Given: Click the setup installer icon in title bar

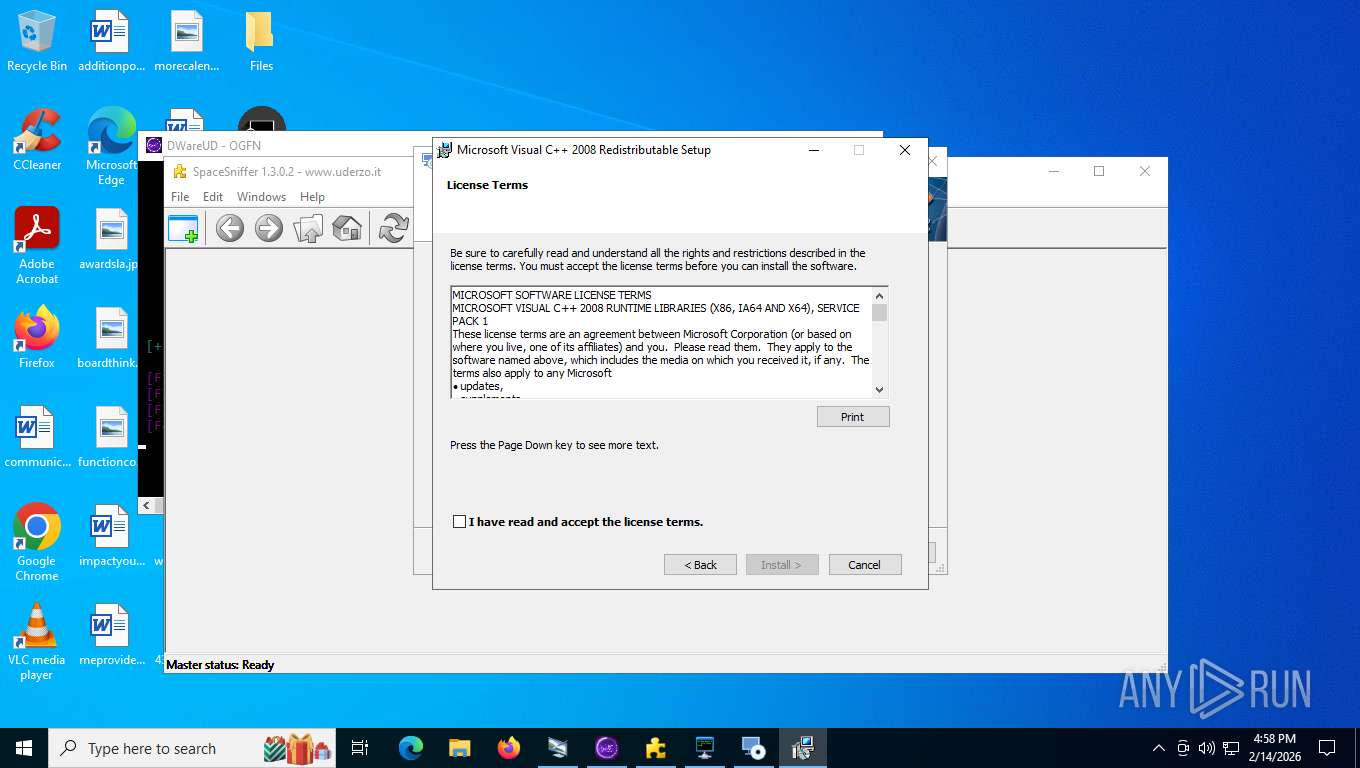Looking at the screenshot, I should pos(444,150).
